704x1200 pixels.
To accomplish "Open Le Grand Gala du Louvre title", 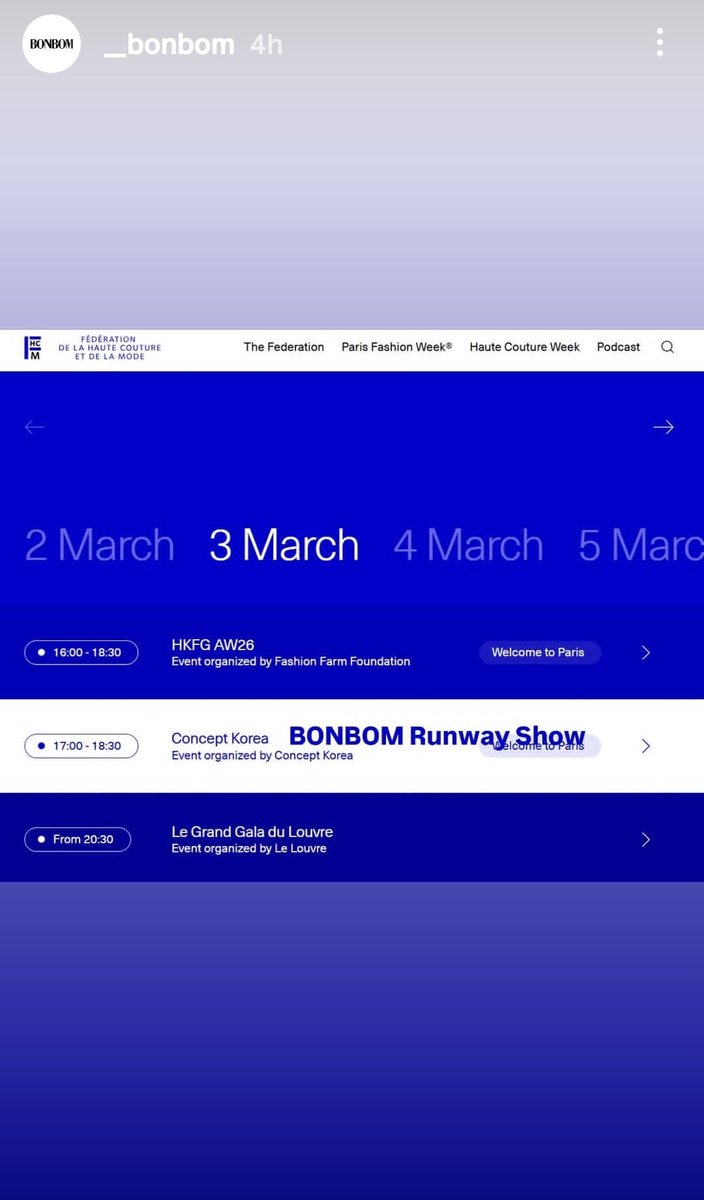I will (252, 832).
